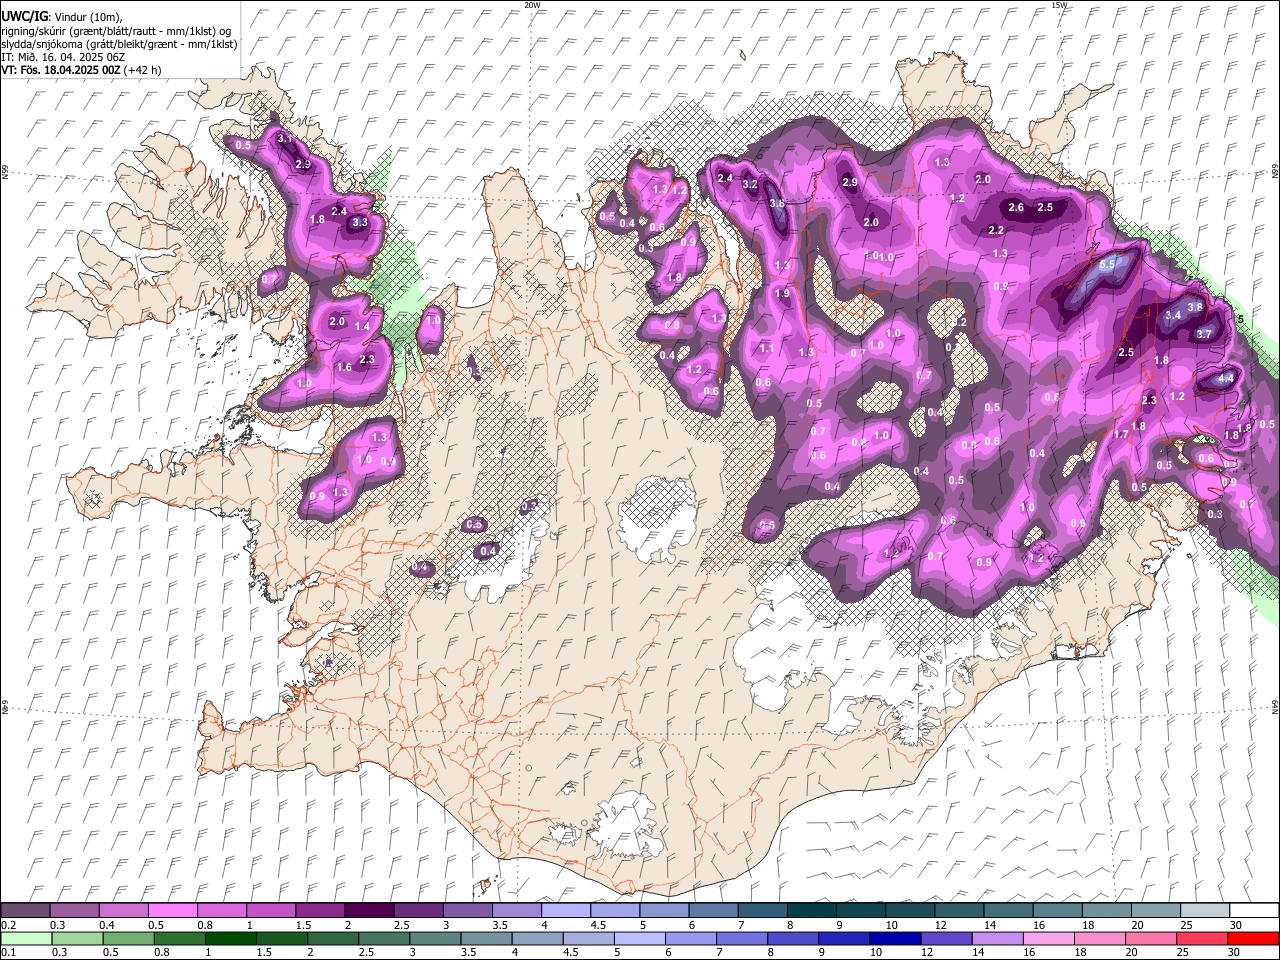Click the 'VT: Fös. 18.04.2025 00Z (+42 h)' line
Viewport: 1280px width, 960px height.
tap(81, 70)
